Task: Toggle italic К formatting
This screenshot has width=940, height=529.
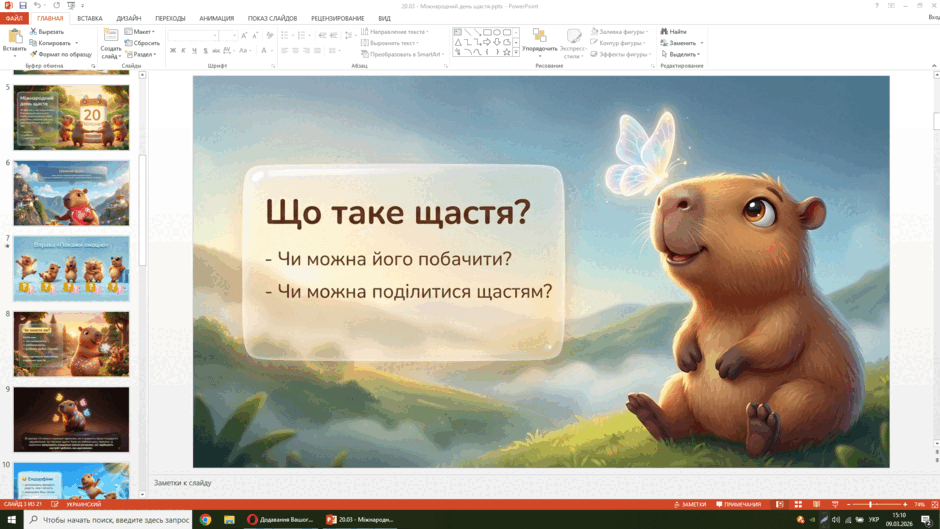Action: point(183,51)
